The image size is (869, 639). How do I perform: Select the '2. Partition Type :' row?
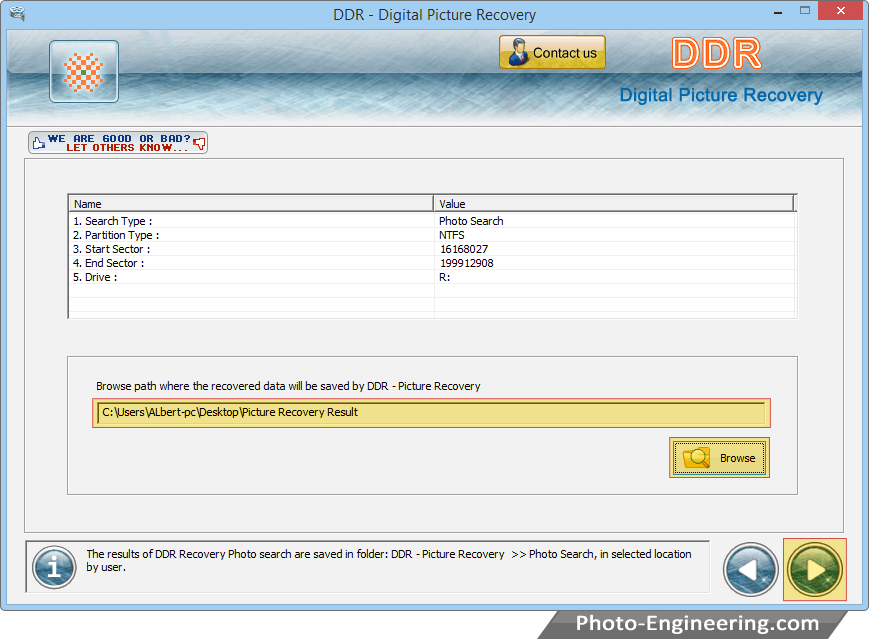tap(432, 235)
